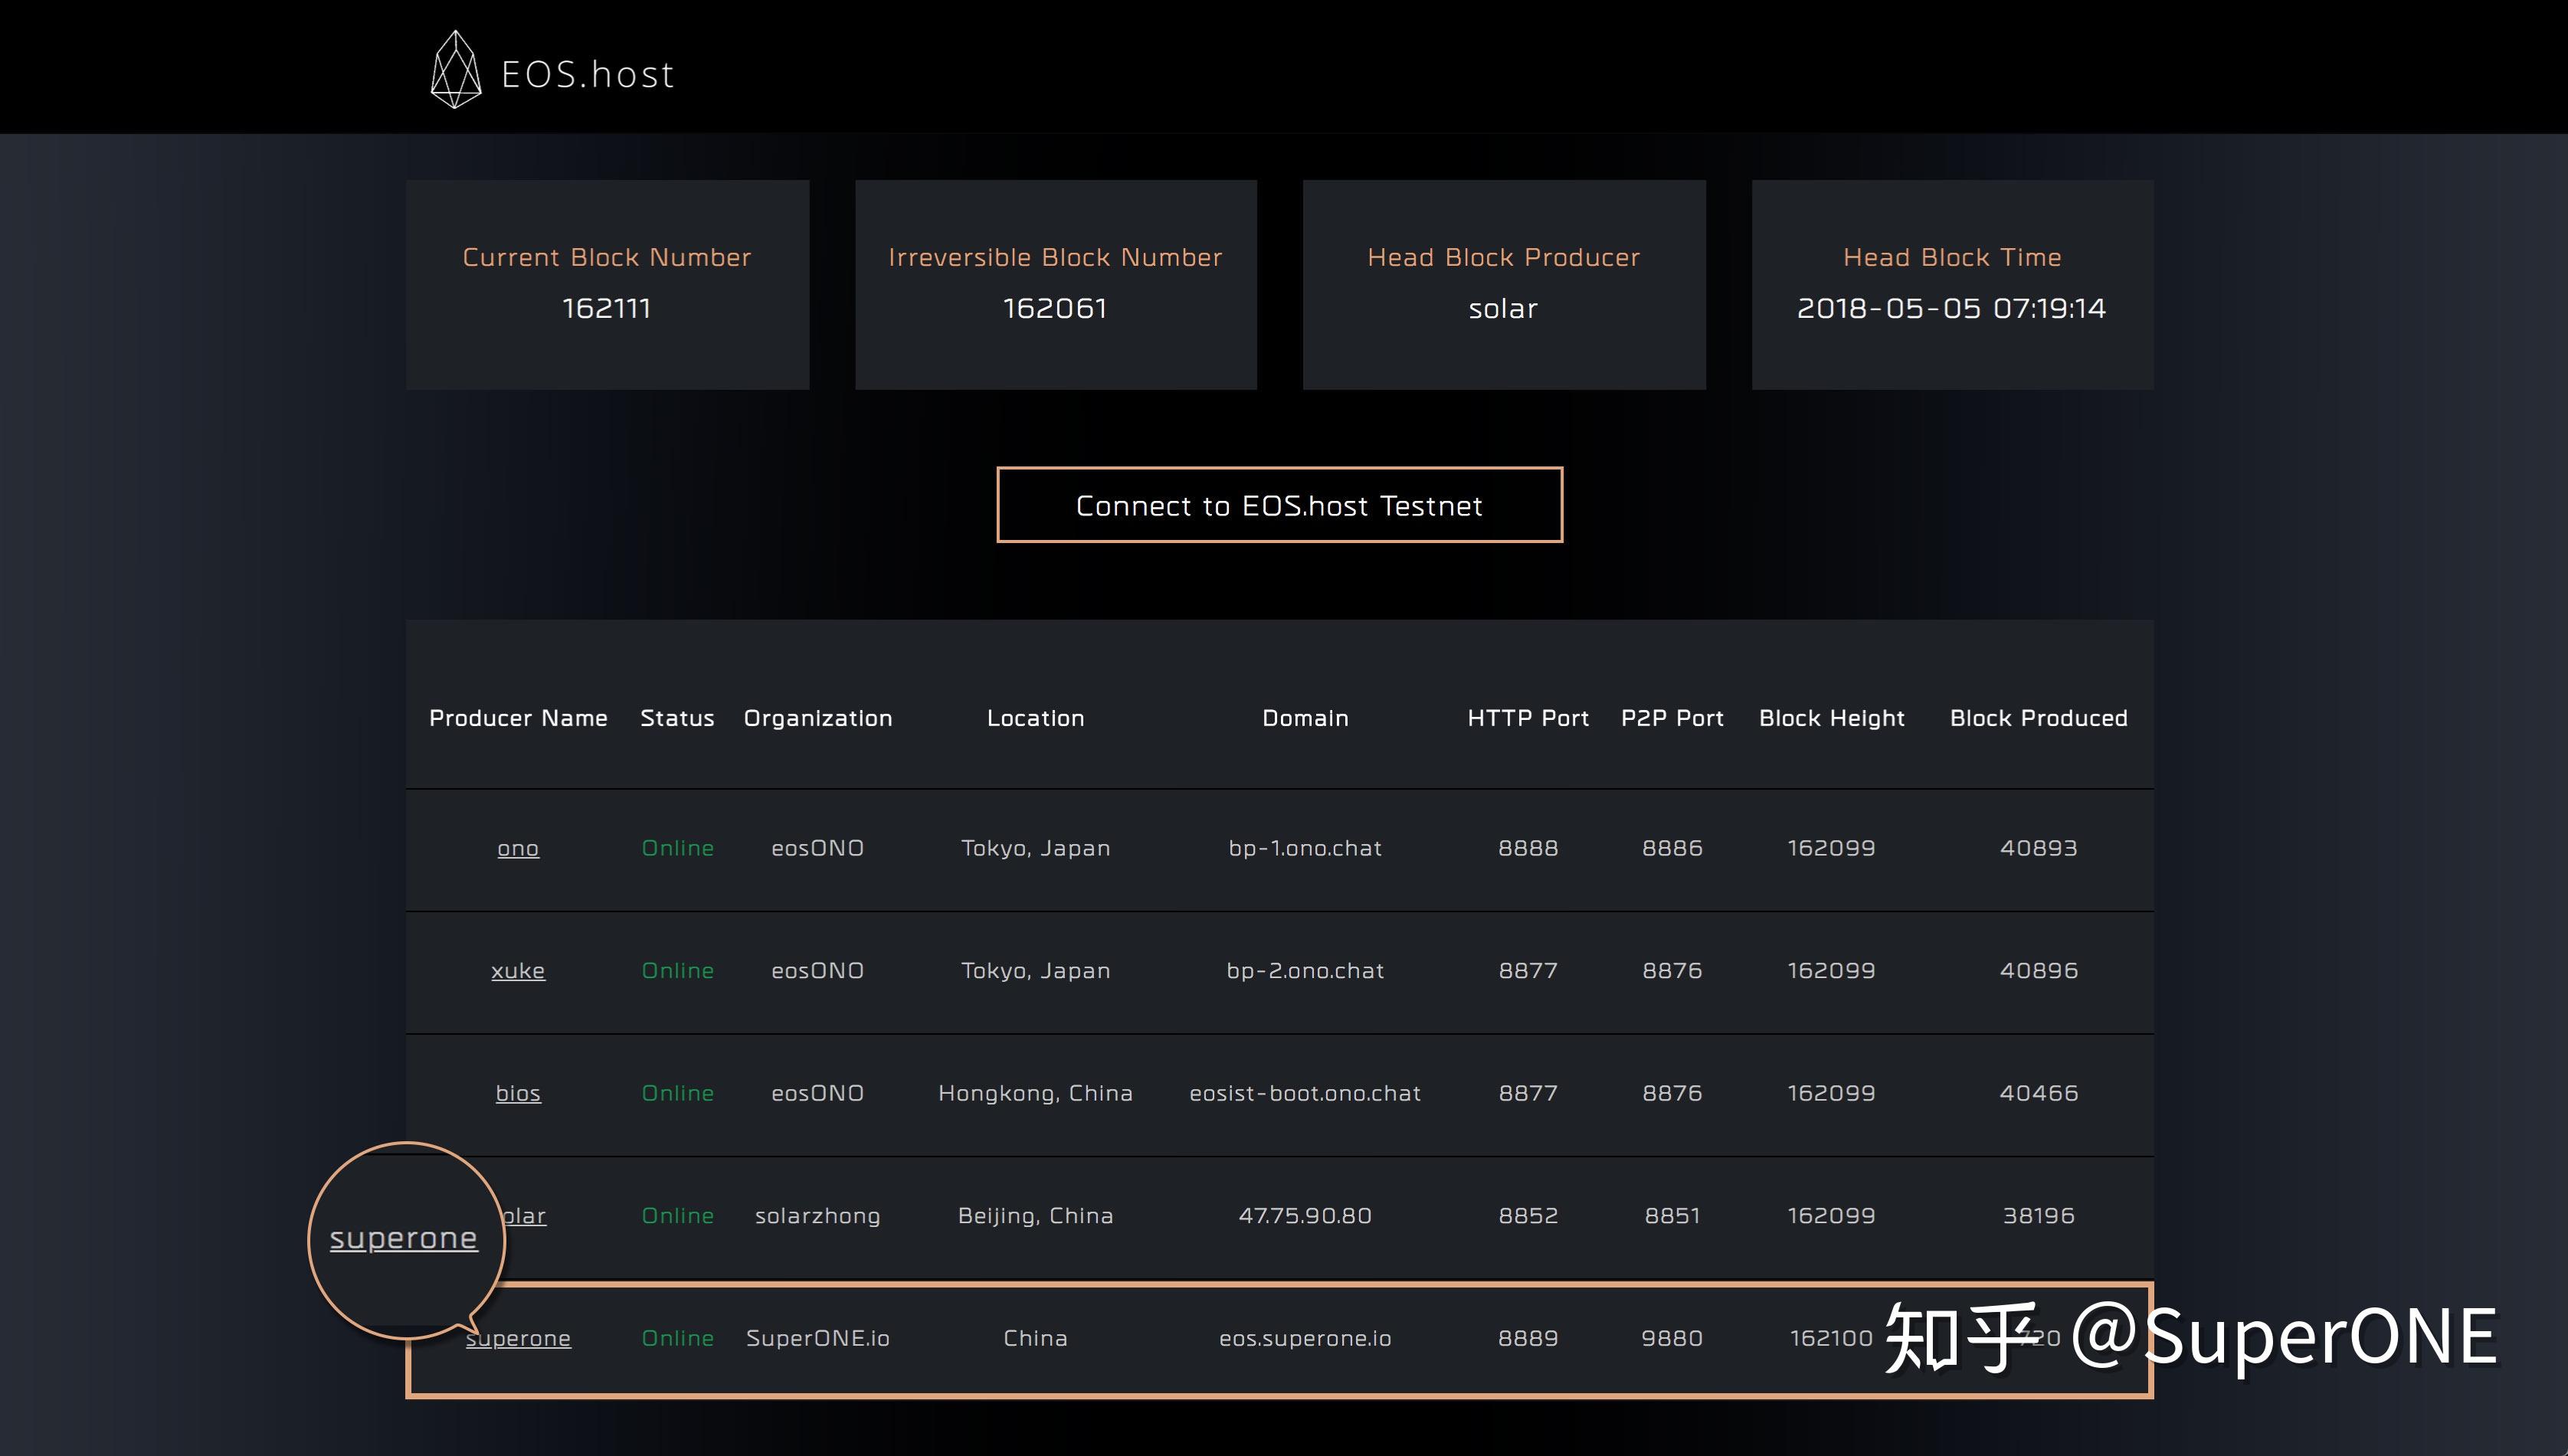Click the Head Block Time value
2568x1456 pixels.
[x=1951, y=308]
